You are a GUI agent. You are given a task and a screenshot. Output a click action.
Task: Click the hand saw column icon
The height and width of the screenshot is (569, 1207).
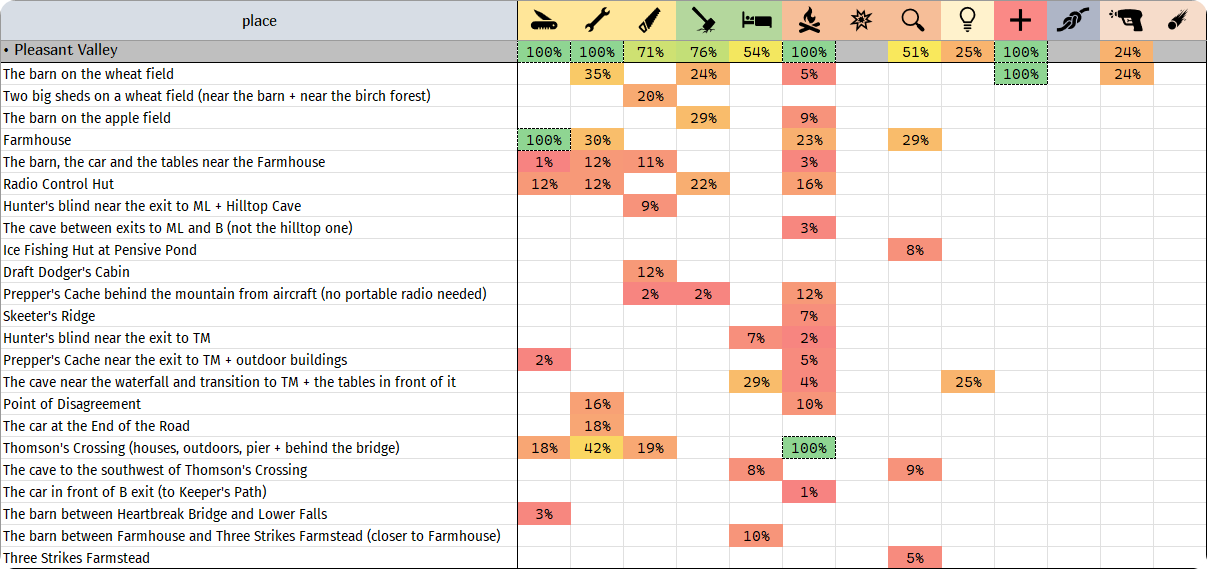click(x=650, y=21)
